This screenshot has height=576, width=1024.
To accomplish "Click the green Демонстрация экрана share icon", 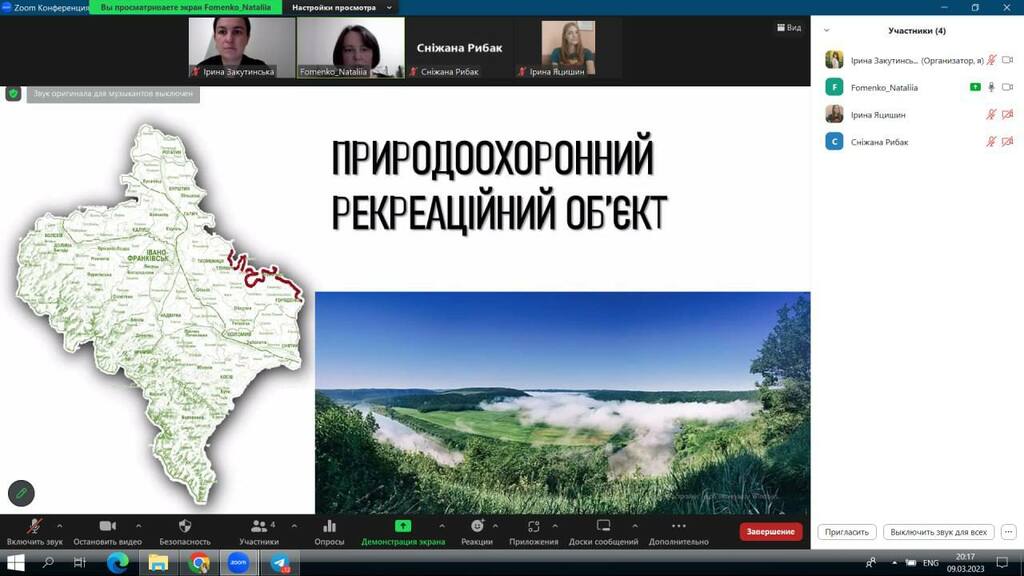I will pos(403,526).
